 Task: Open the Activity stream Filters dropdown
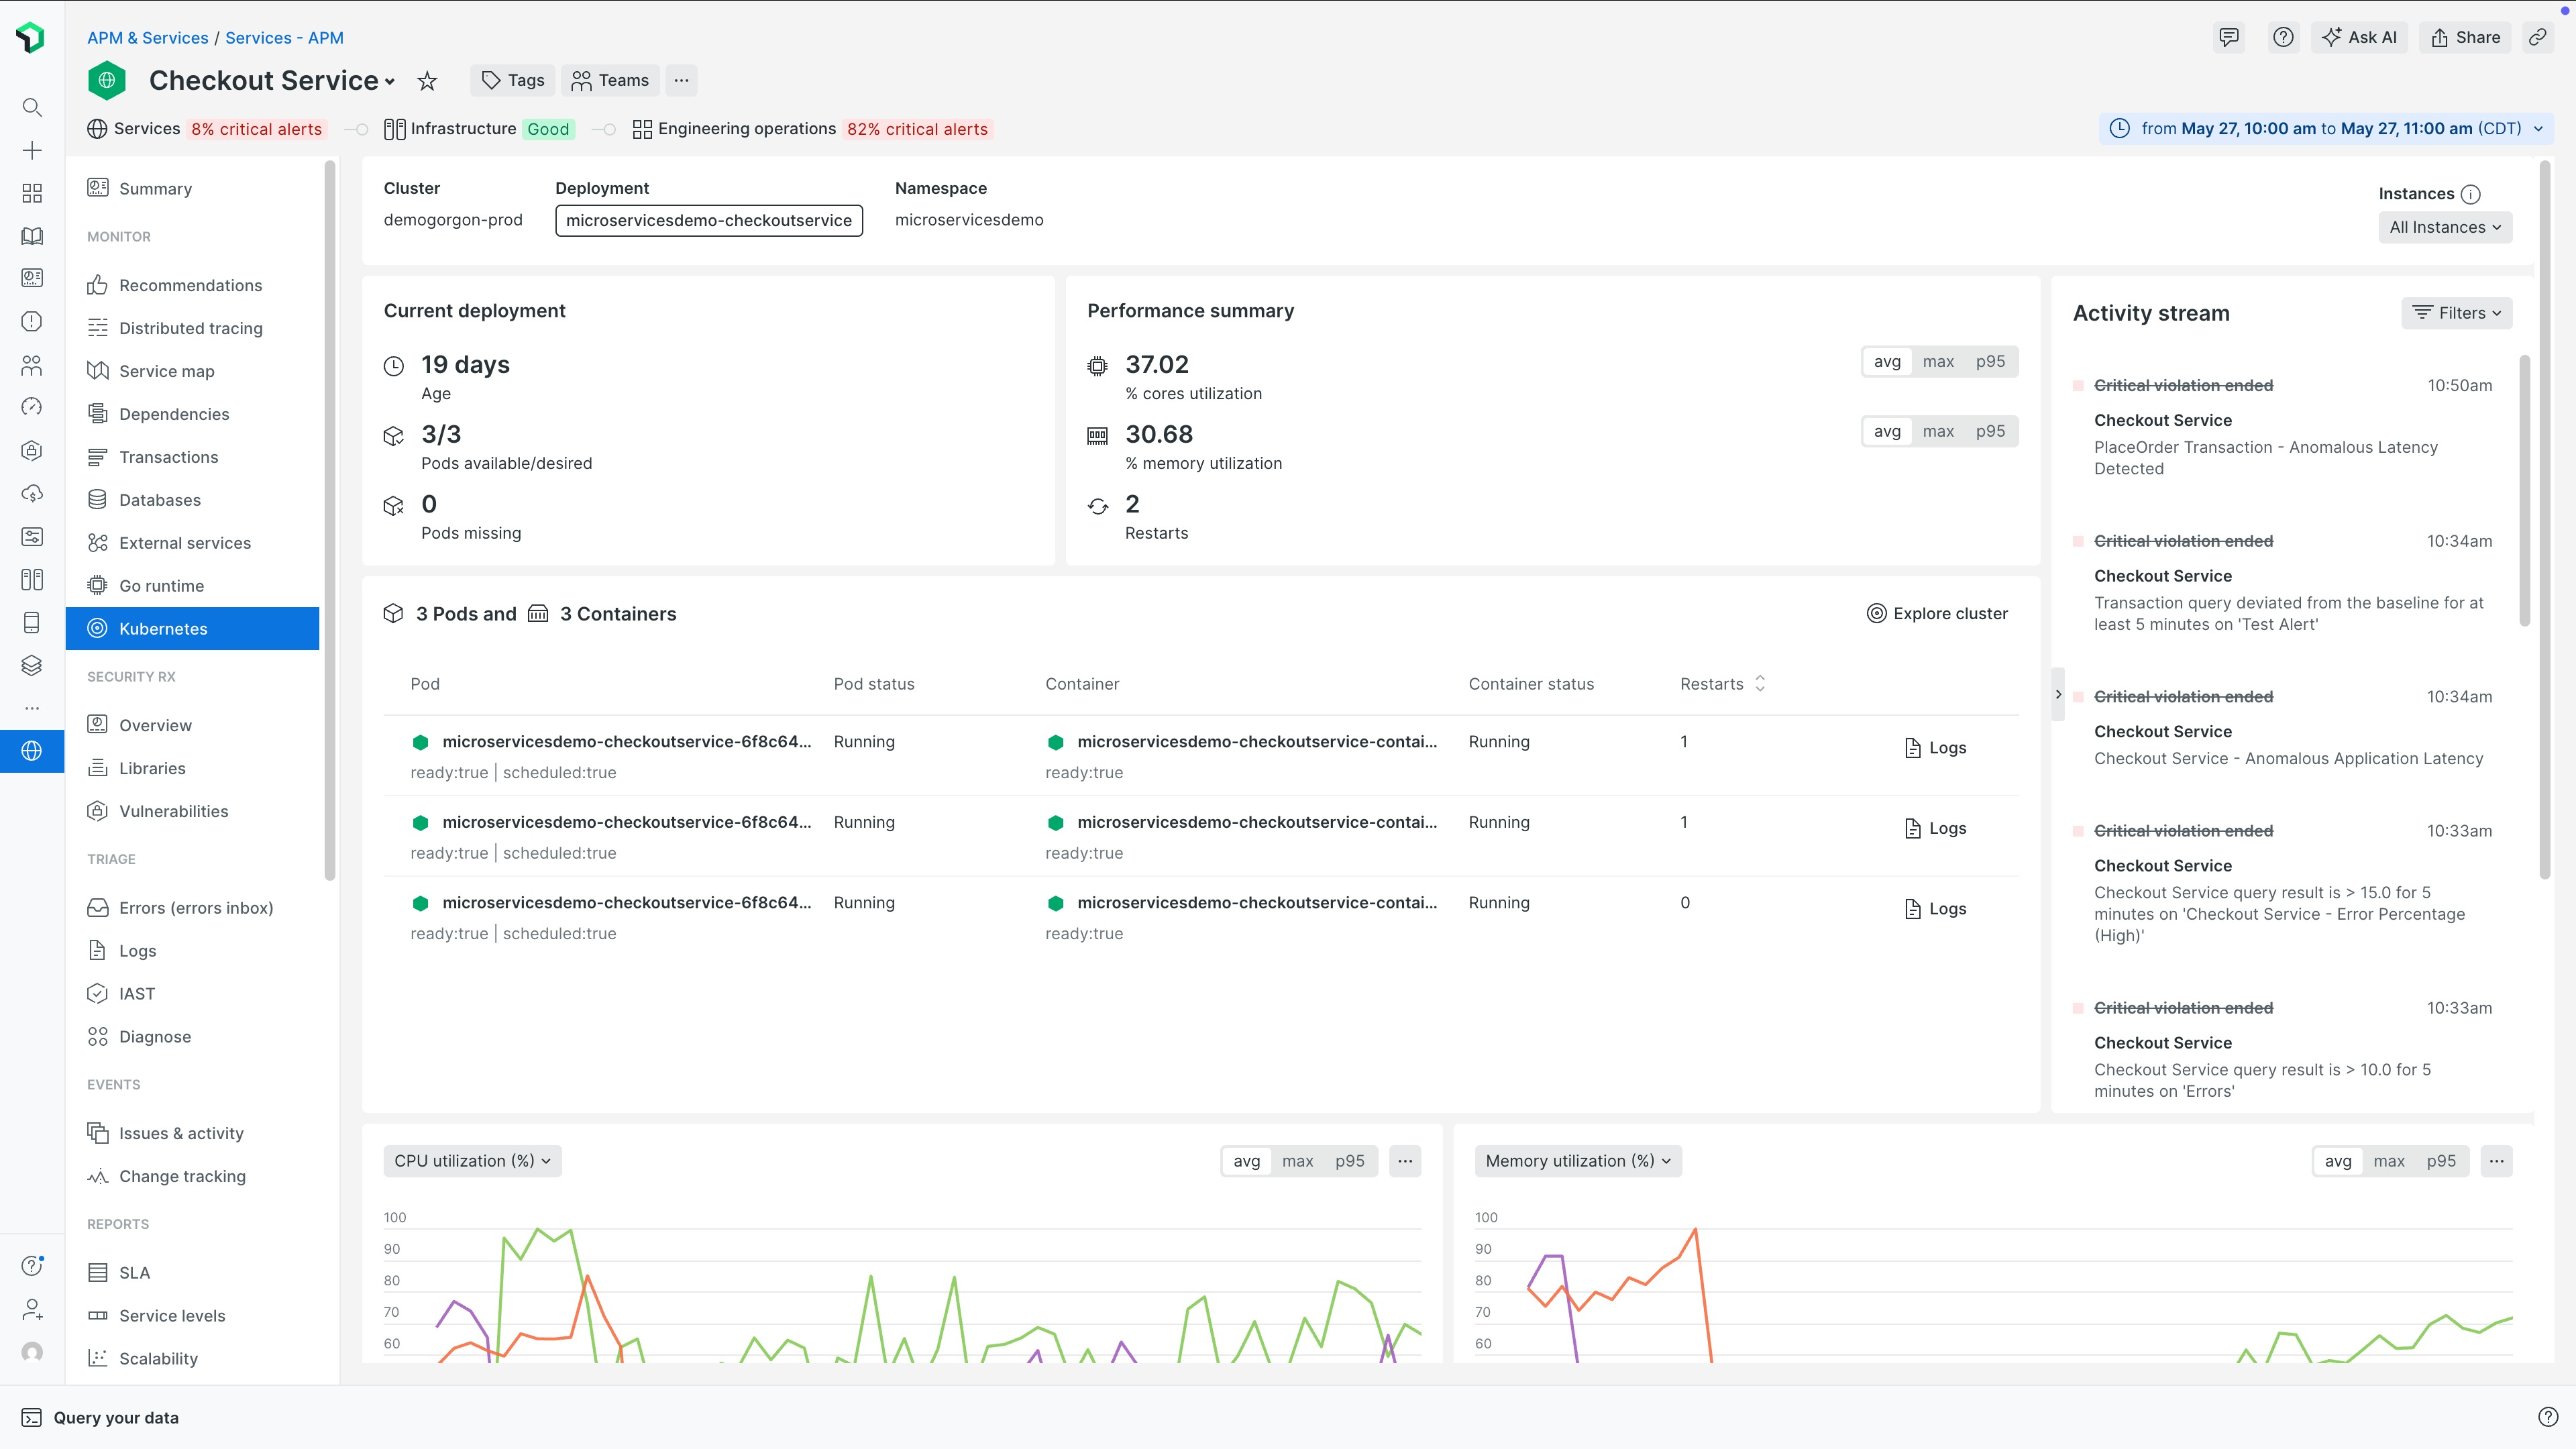(x=2457, y=312)
